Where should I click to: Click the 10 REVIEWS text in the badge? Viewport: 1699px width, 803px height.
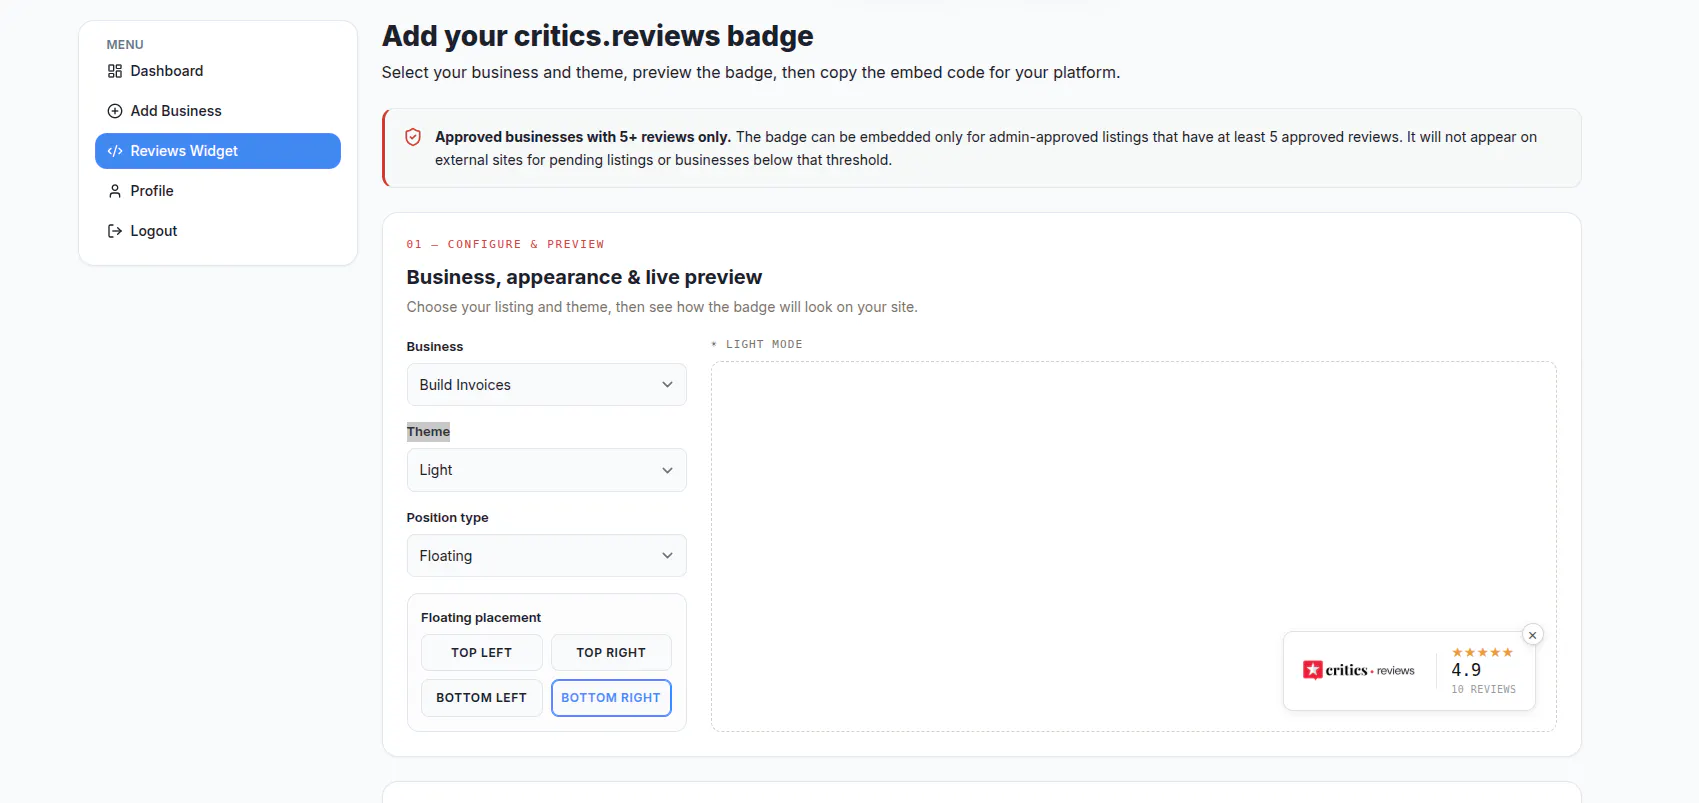(1483, 690)
